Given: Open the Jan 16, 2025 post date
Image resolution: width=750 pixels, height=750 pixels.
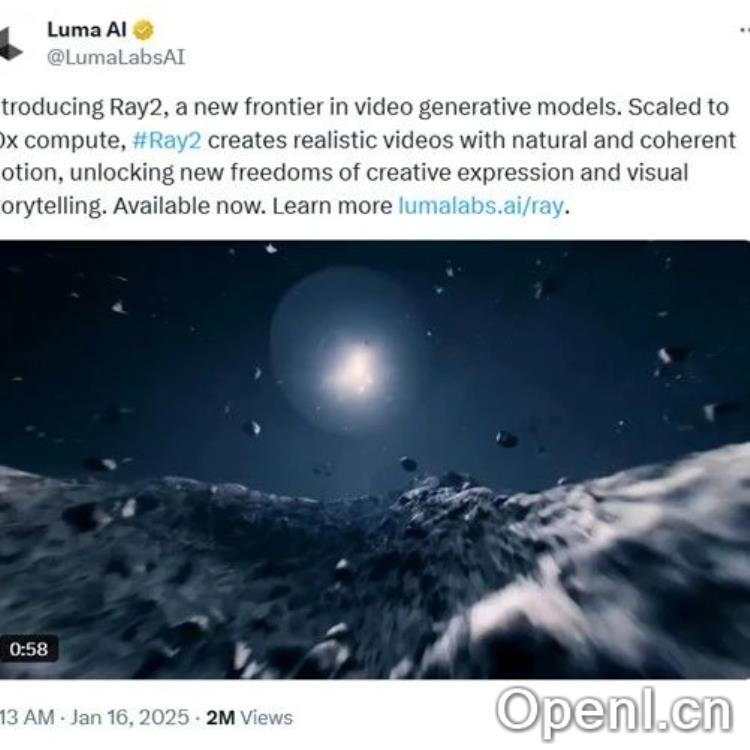Looking at the screenshot, I should point(130,717).
